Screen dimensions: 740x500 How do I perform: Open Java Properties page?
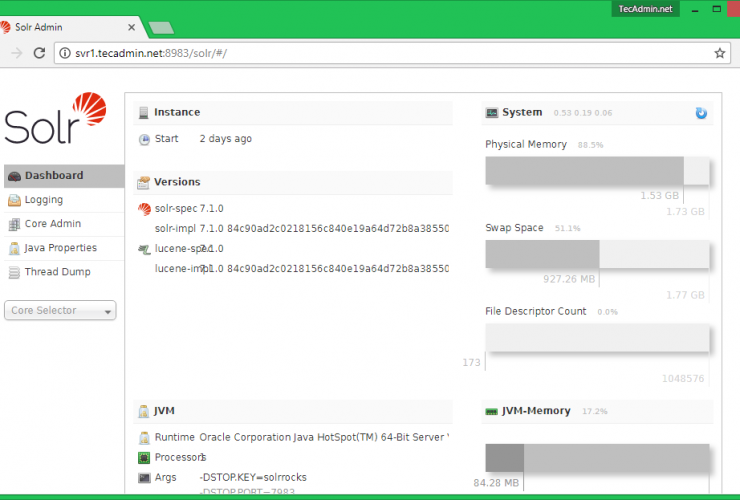click(60, 248)
